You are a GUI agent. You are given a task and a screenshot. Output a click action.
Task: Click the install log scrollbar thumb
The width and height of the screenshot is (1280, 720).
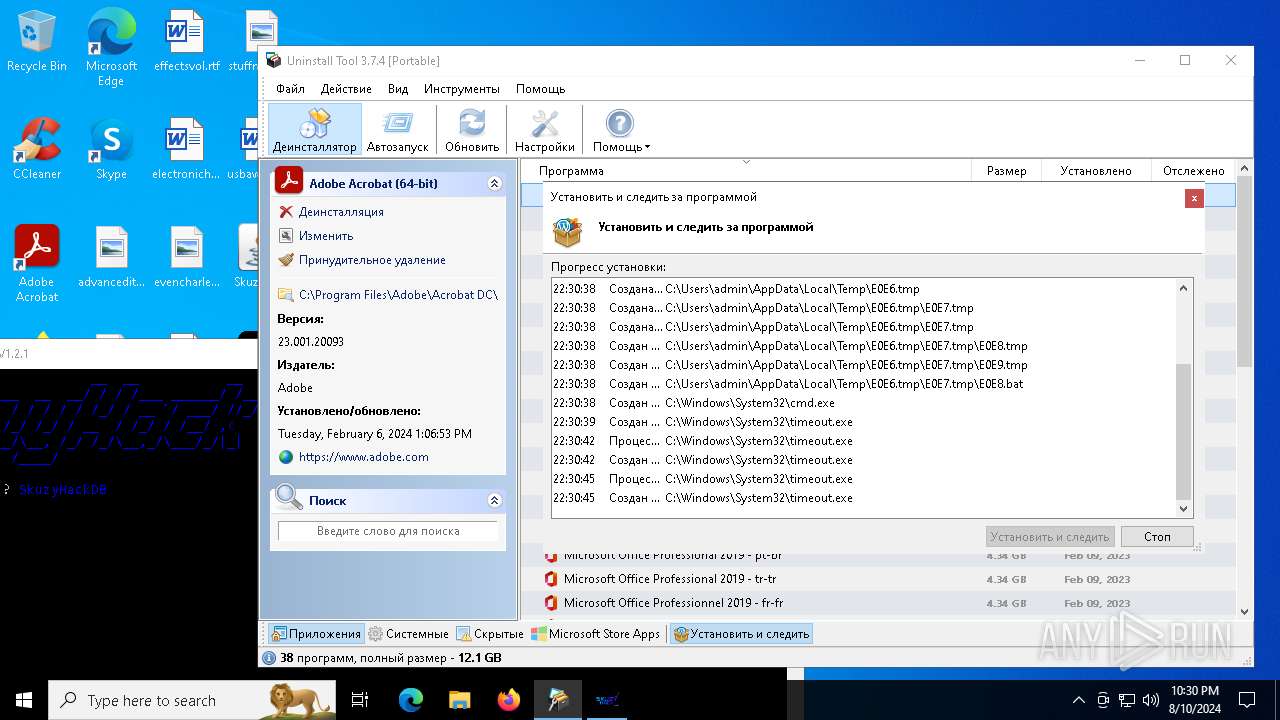(1184, 432)
